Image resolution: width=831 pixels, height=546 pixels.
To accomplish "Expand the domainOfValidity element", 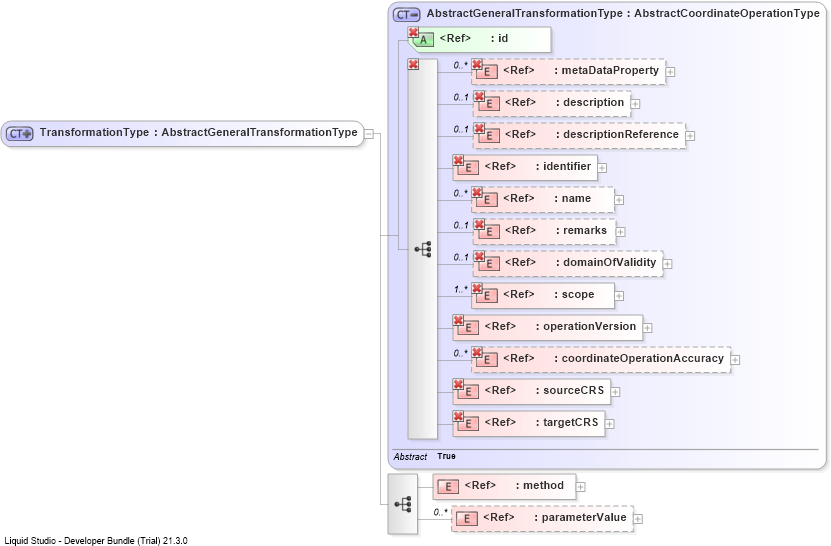I will click(668, 263).
